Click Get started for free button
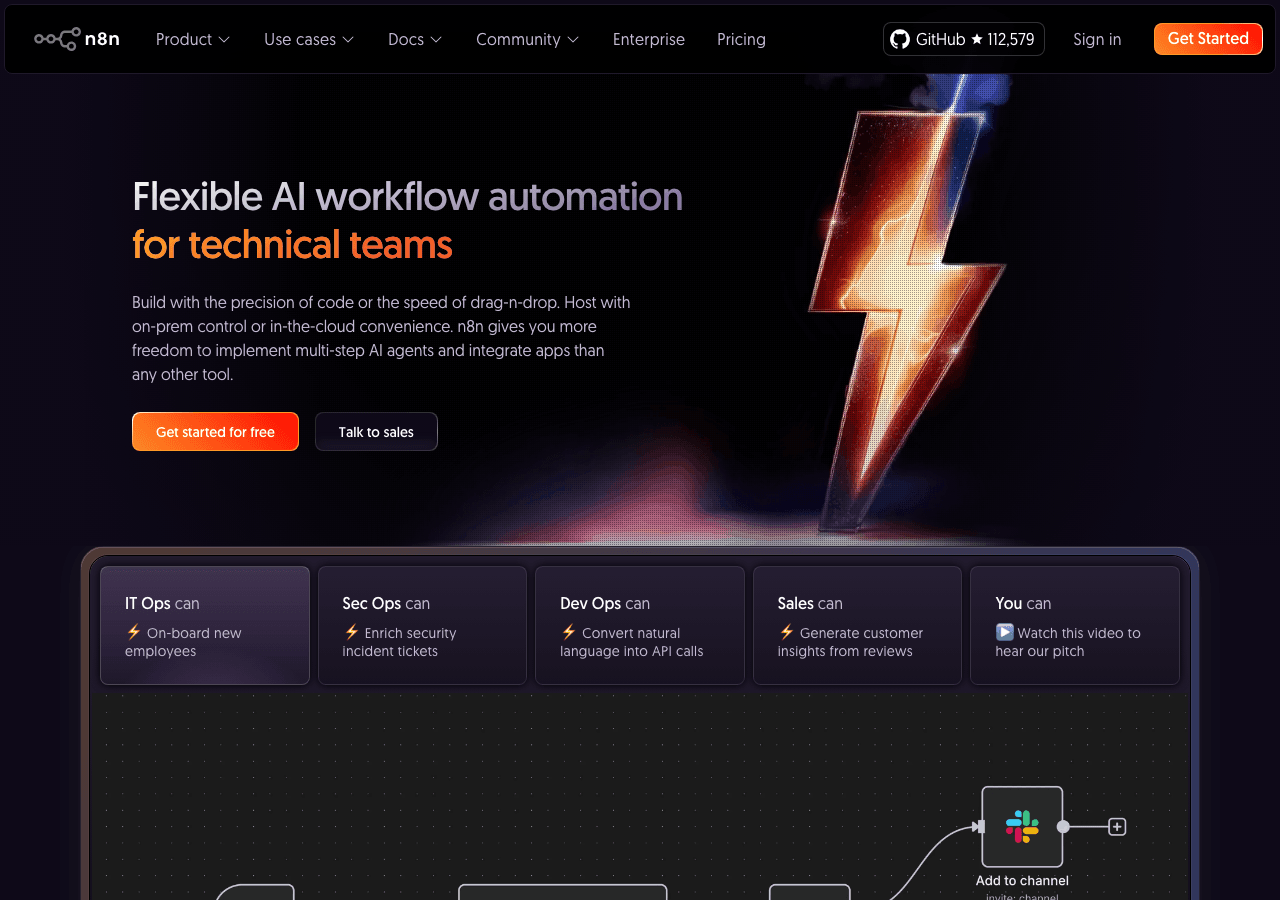1280x900 pixels. [x=215, y=432]
